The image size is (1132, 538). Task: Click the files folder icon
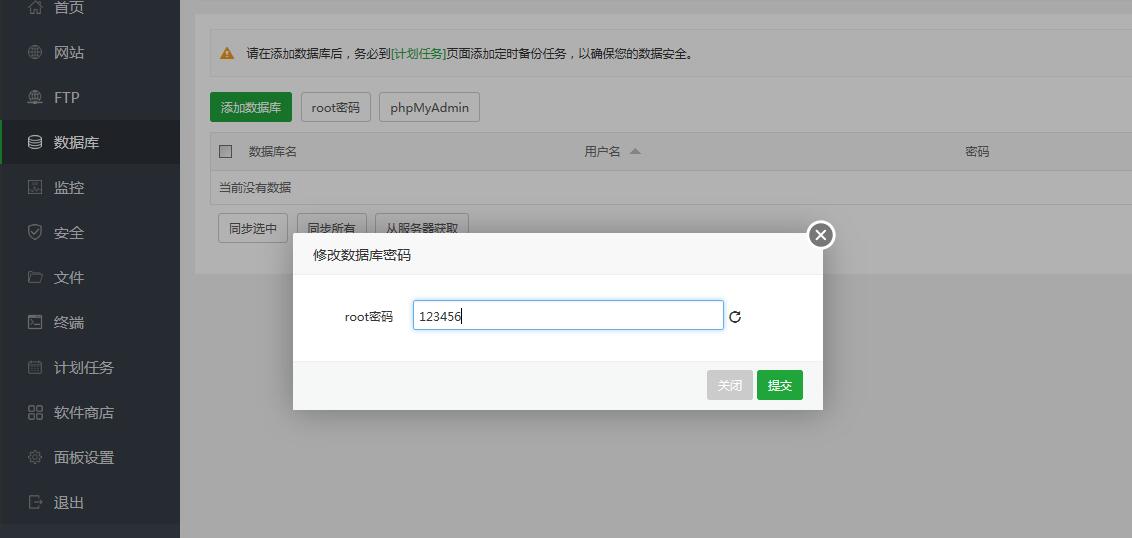35,278
